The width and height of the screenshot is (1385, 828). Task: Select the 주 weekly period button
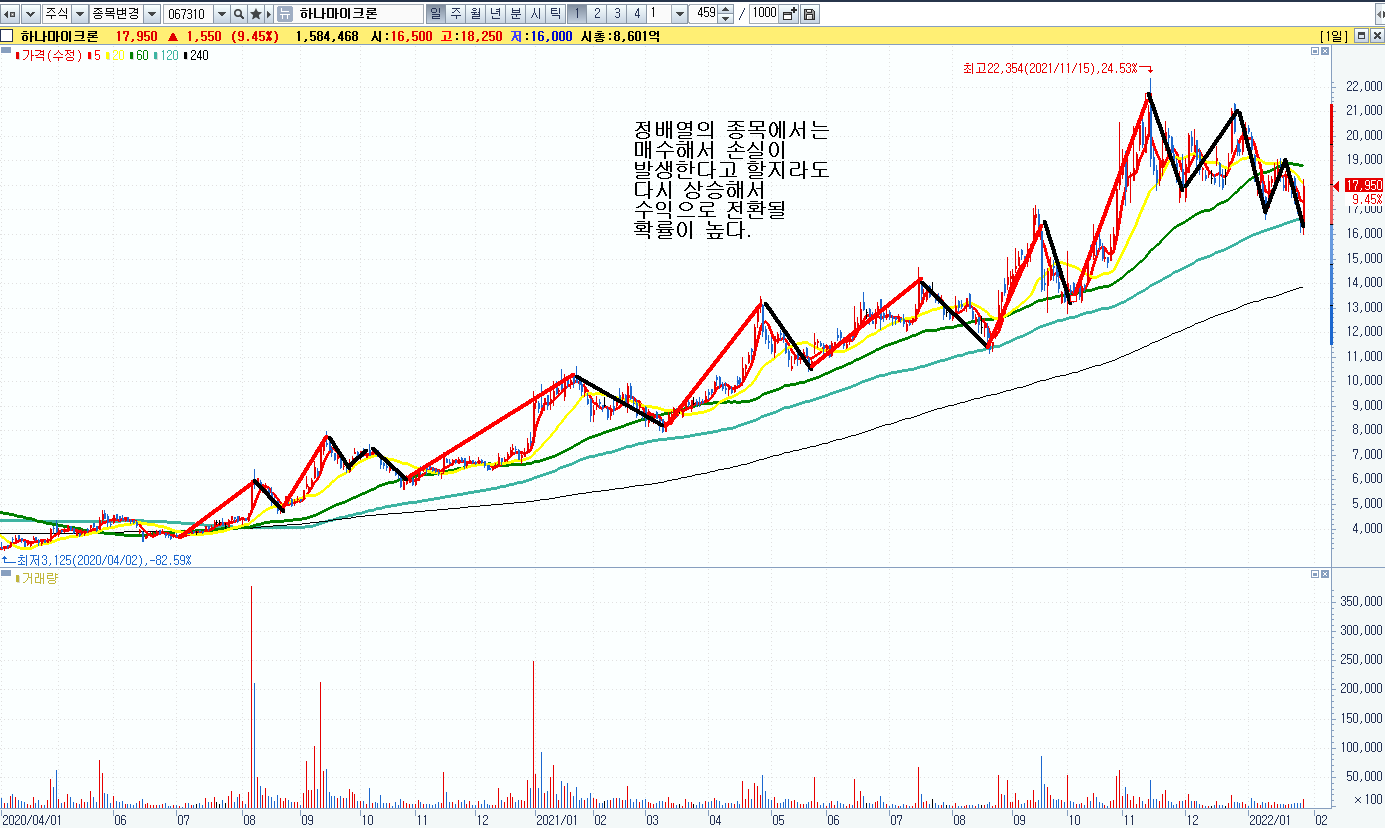click(456, 14)
